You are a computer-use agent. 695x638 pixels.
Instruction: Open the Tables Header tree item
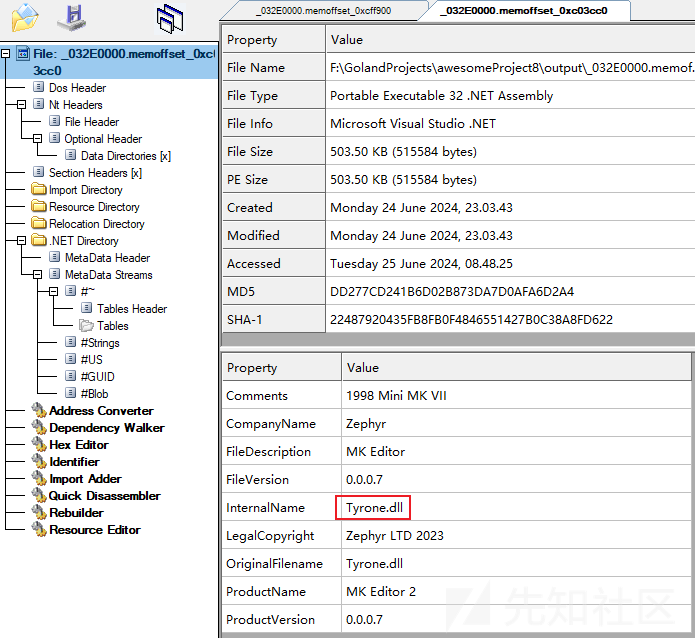click(x=132, y=309)
